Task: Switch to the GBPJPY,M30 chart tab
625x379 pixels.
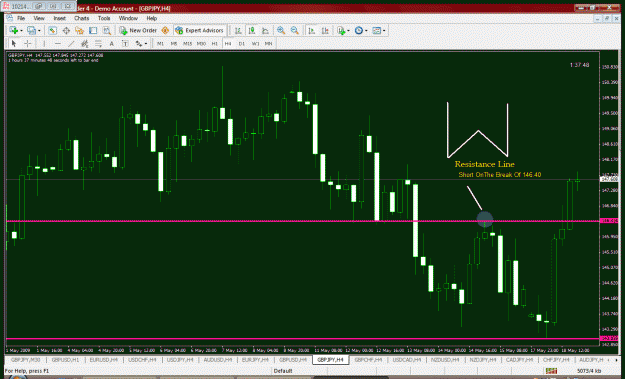Action: (x=26, y=360)
